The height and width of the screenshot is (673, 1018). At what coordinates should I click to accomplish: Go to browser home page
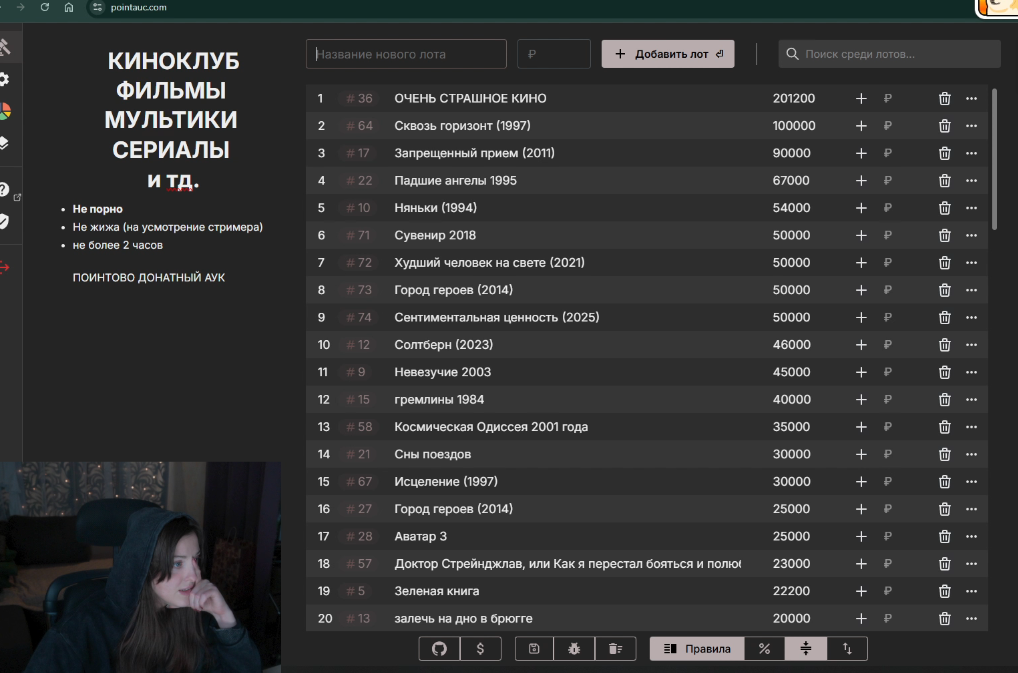pos(69,7)
